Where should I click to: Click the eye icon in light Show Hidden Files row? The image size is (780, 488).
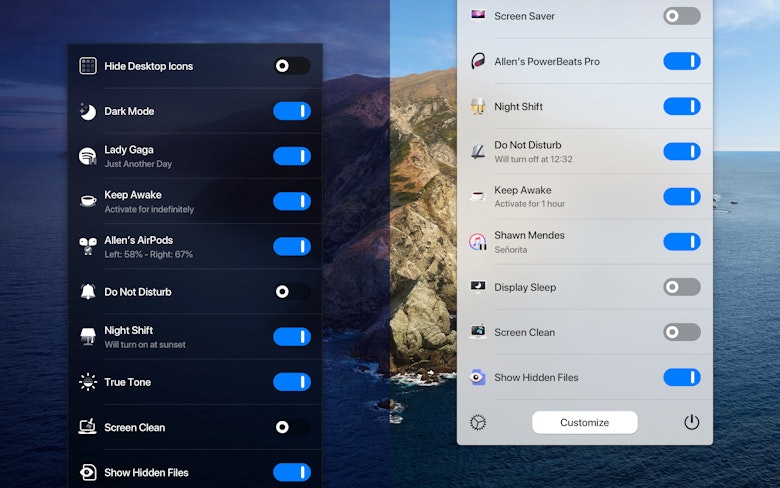coord(478,377)
